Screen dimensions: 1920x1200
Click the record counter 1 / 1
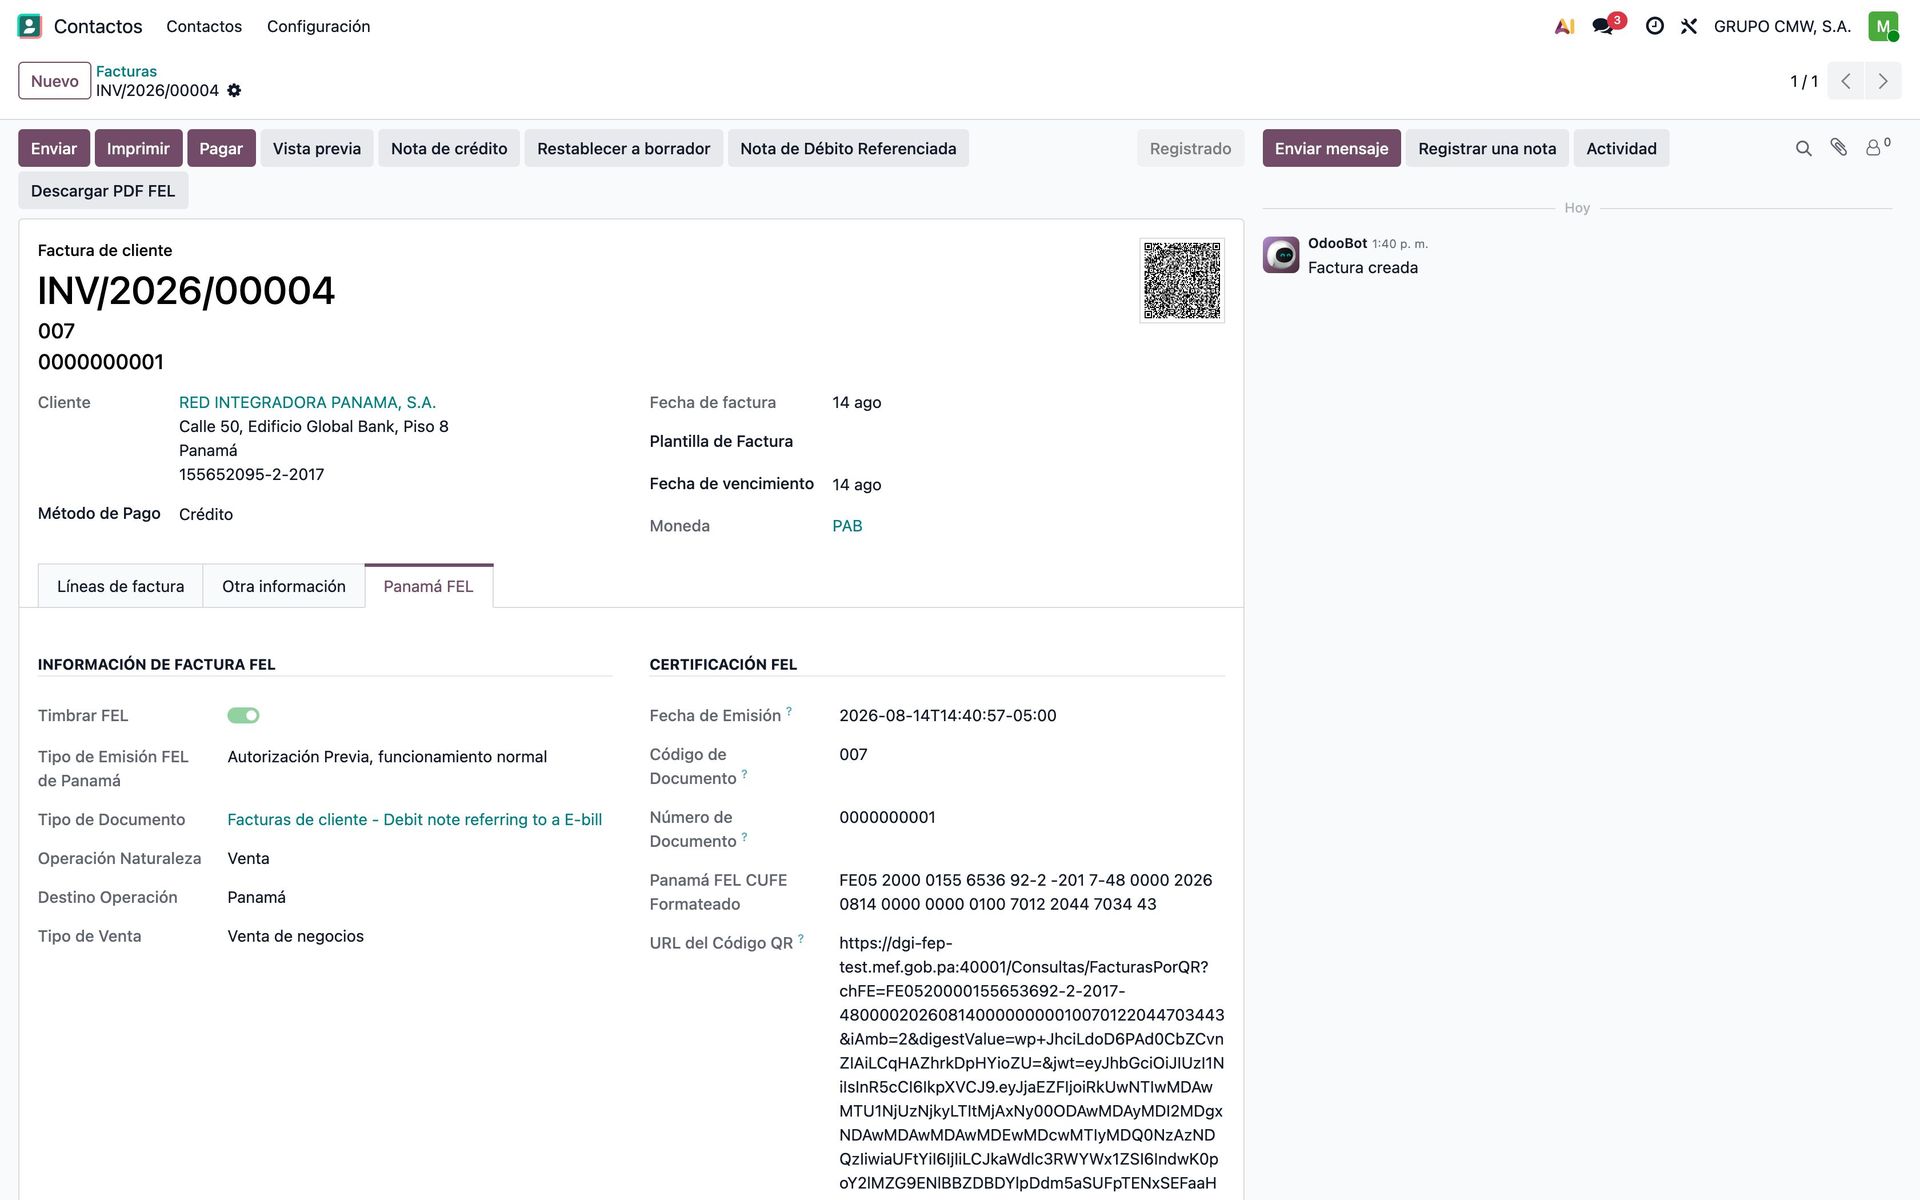click(1804, 81)
